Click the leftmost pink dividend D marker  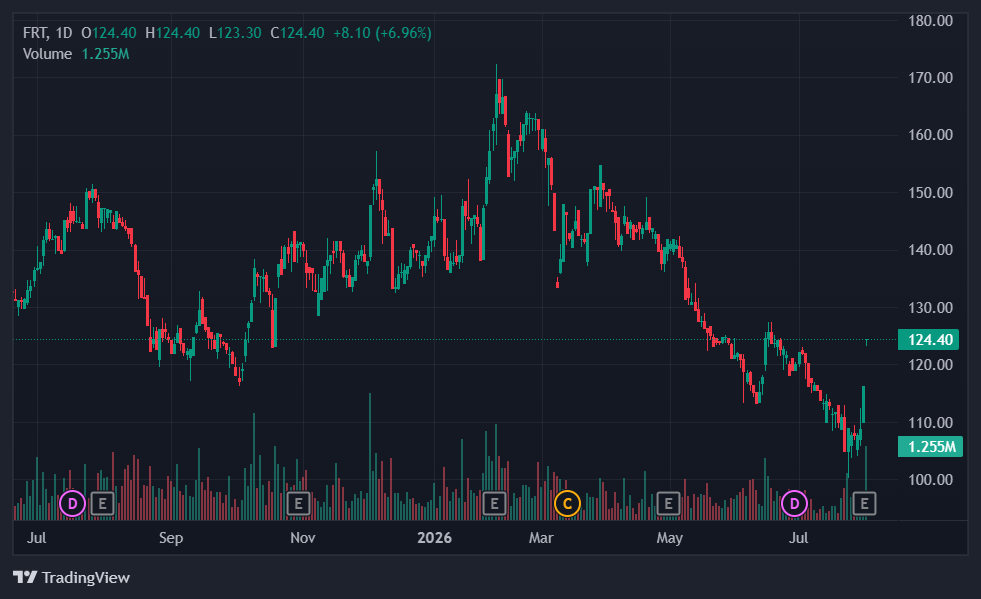(x=73, y=503)
